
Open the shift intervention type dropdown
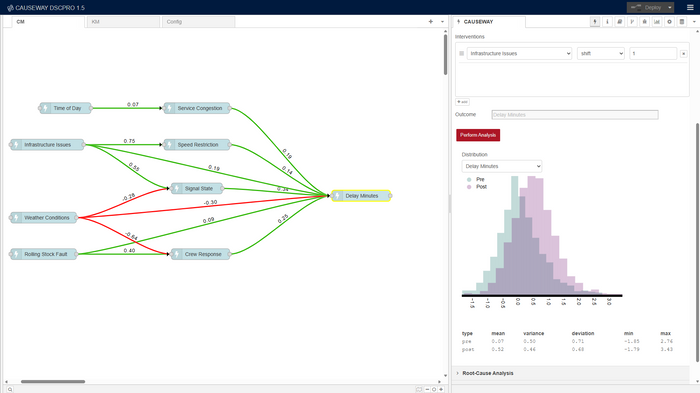(x=601, y=54)
